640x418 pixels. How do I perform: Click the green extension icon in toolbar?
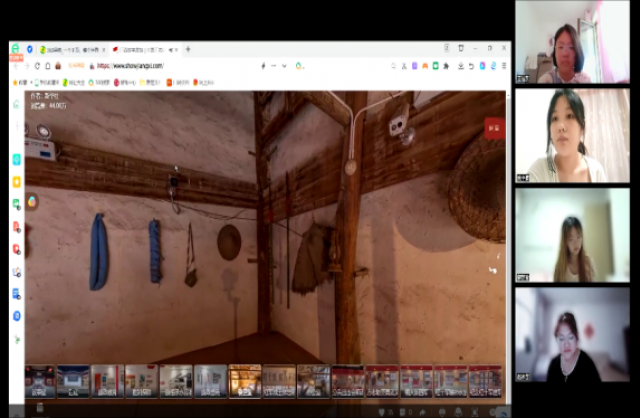436,66
